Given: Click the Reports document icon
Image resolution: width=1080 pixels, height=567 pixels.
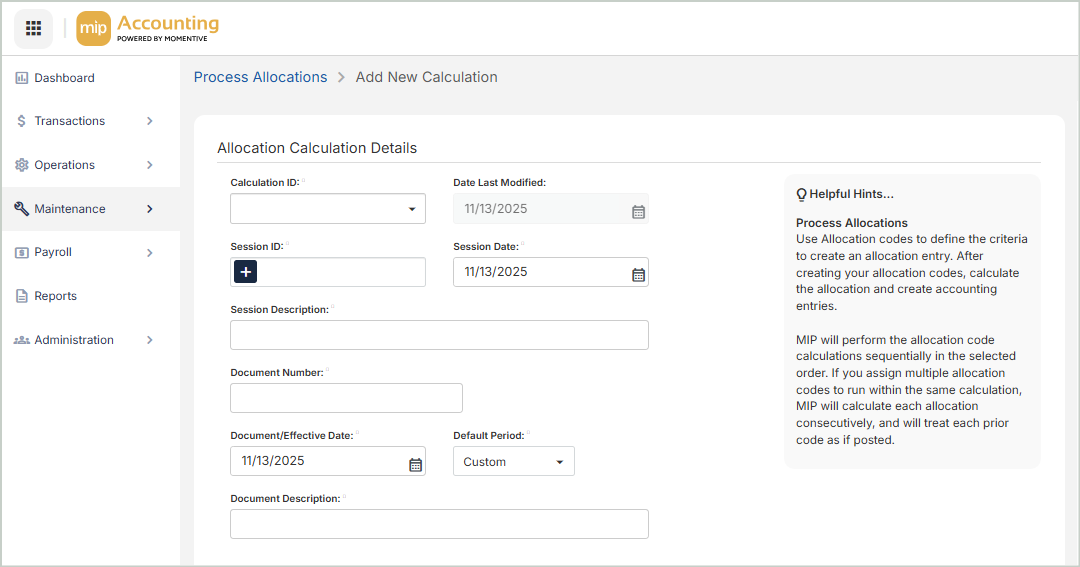Looking at the screenshot, I should click(22, 296).
